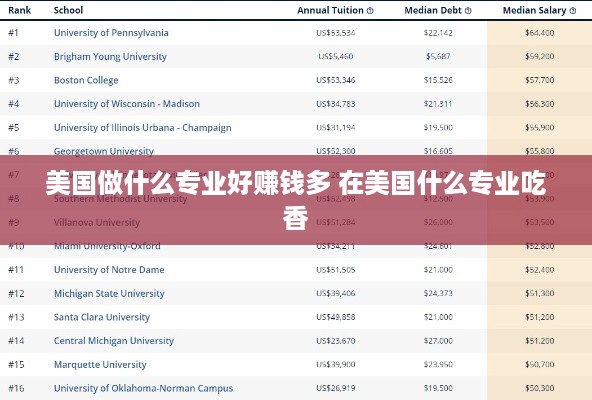Click the Median Debt info icon
The height and width of the screenshot is (400, 592).
468,11
